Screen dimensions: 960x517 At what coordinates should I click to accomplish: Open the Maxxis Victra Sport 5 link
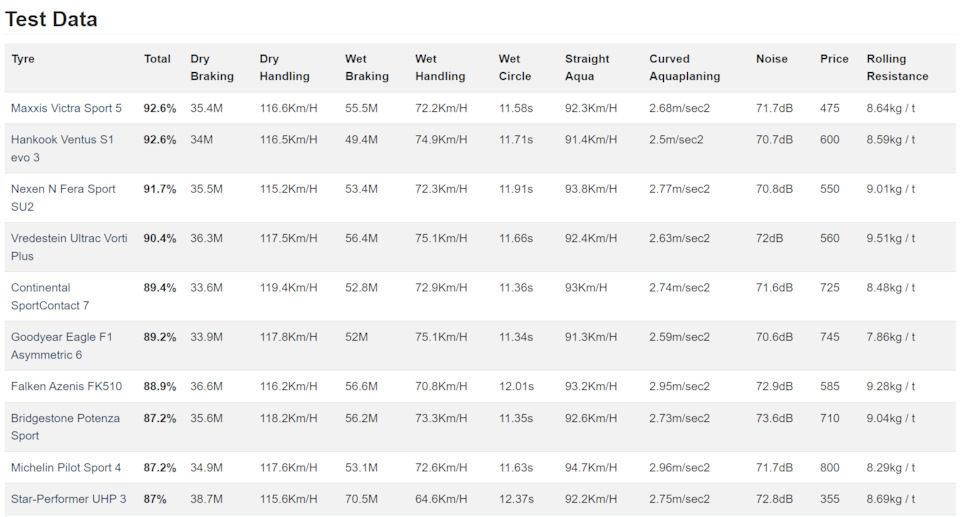click(x=66, y=108)
